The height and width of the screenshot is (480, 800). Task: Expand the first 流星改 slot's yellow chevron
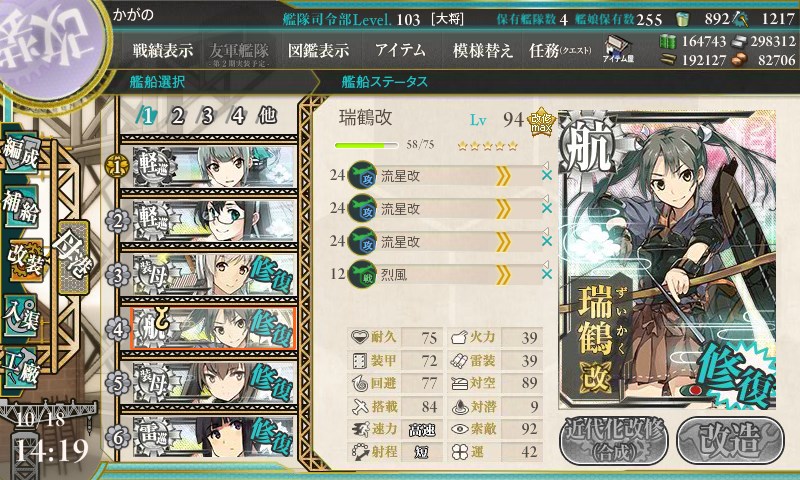503,176
